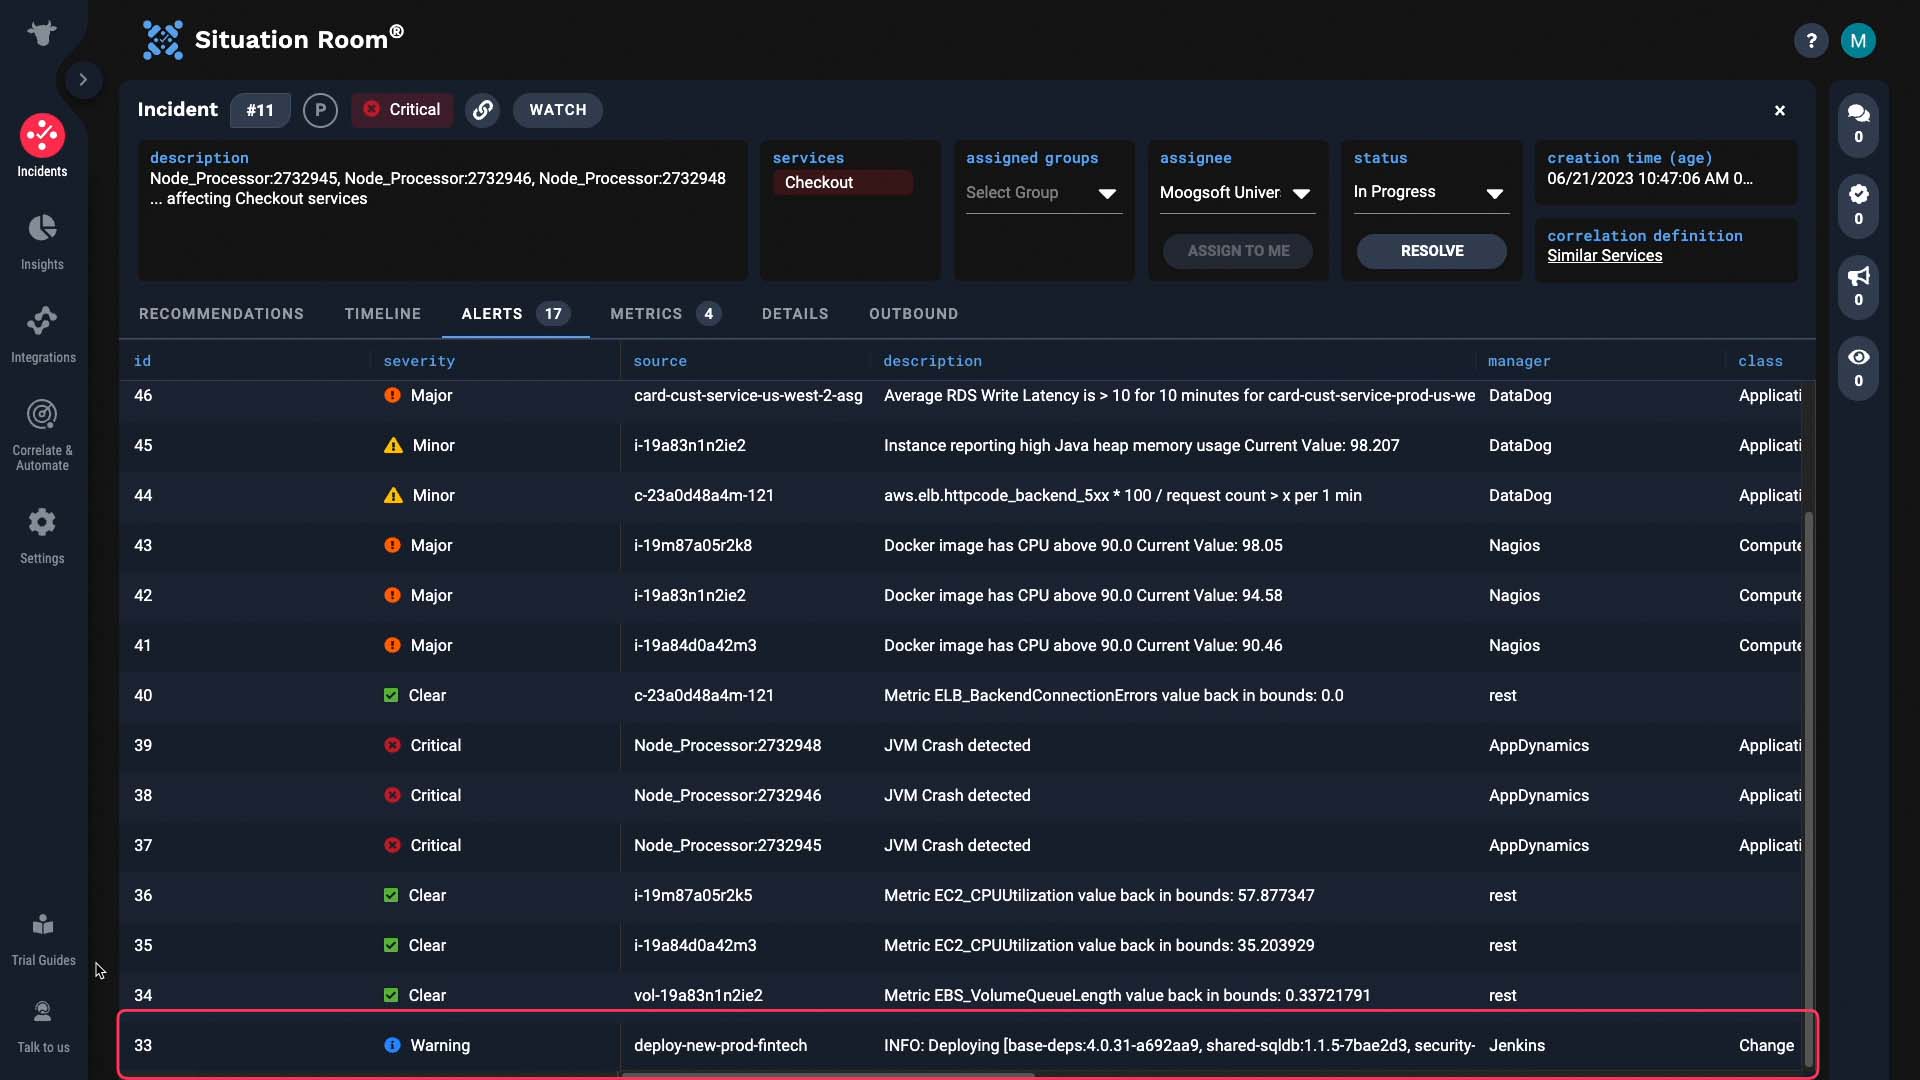Screen dimensions: 1920x1080
Task: Open the In Progress status dropdown
Action: pyautogui.click(x=1430, y=192)
